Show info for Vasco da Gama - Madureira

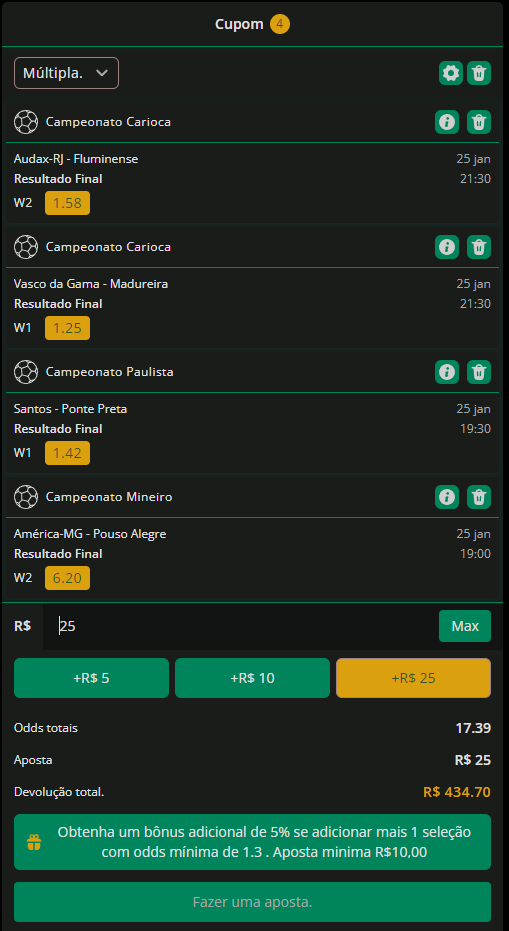pos(447,246)
